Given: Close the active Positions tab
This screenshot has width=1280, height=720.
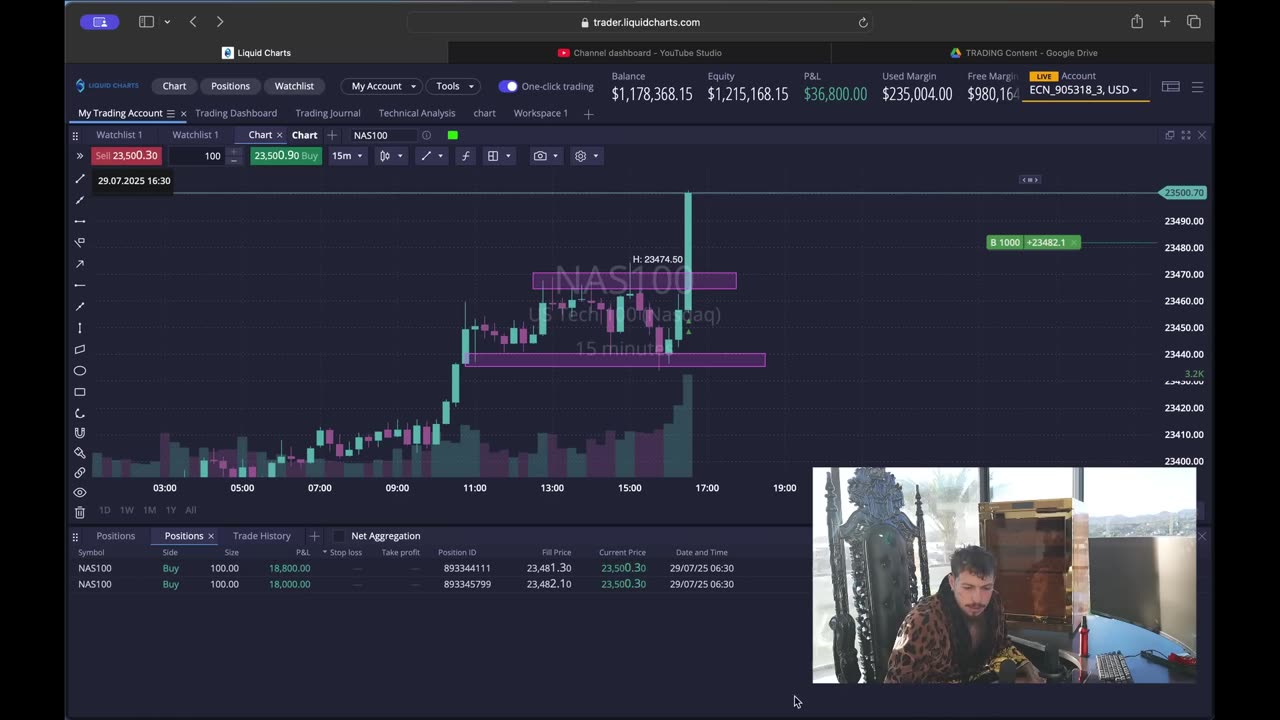Looking at the screenshot, I should tap(211, 536).
